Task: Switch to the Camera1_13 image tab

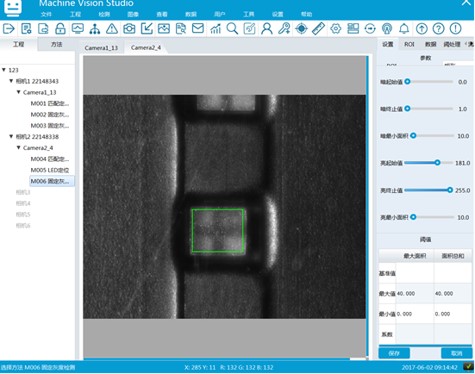Action: (x=101, y=48)
